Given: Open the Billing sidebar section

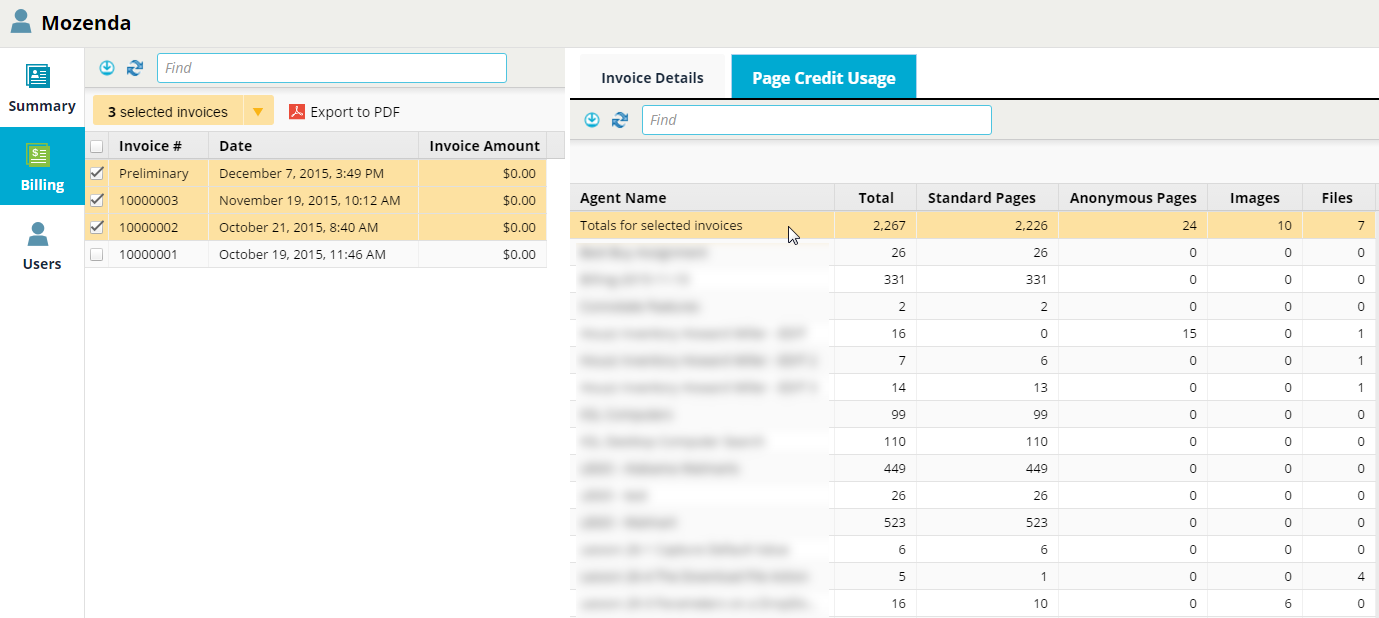Looking at the screenshot, I should pyautogui.click(x=42, y=167).
